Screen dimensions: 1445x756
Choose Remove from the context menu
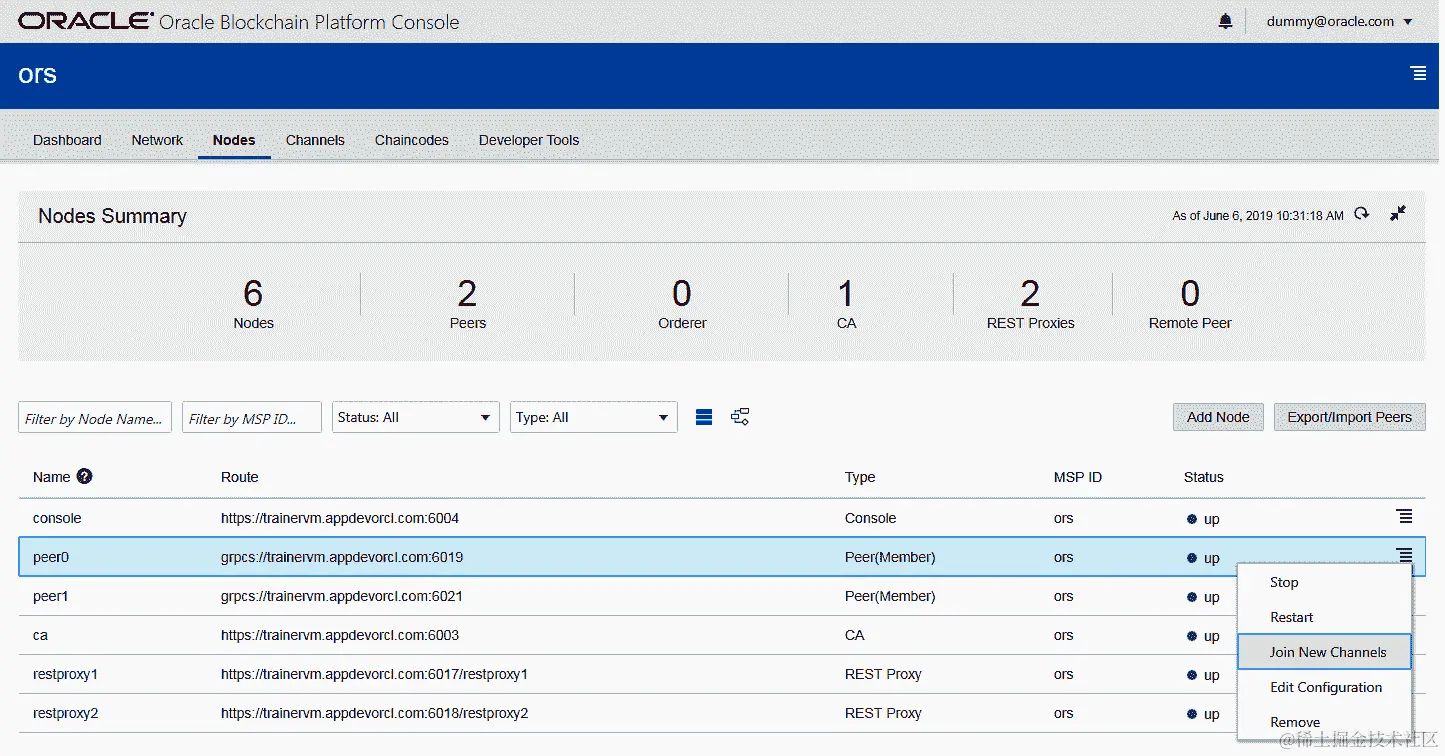click(x=1324, y=722)
